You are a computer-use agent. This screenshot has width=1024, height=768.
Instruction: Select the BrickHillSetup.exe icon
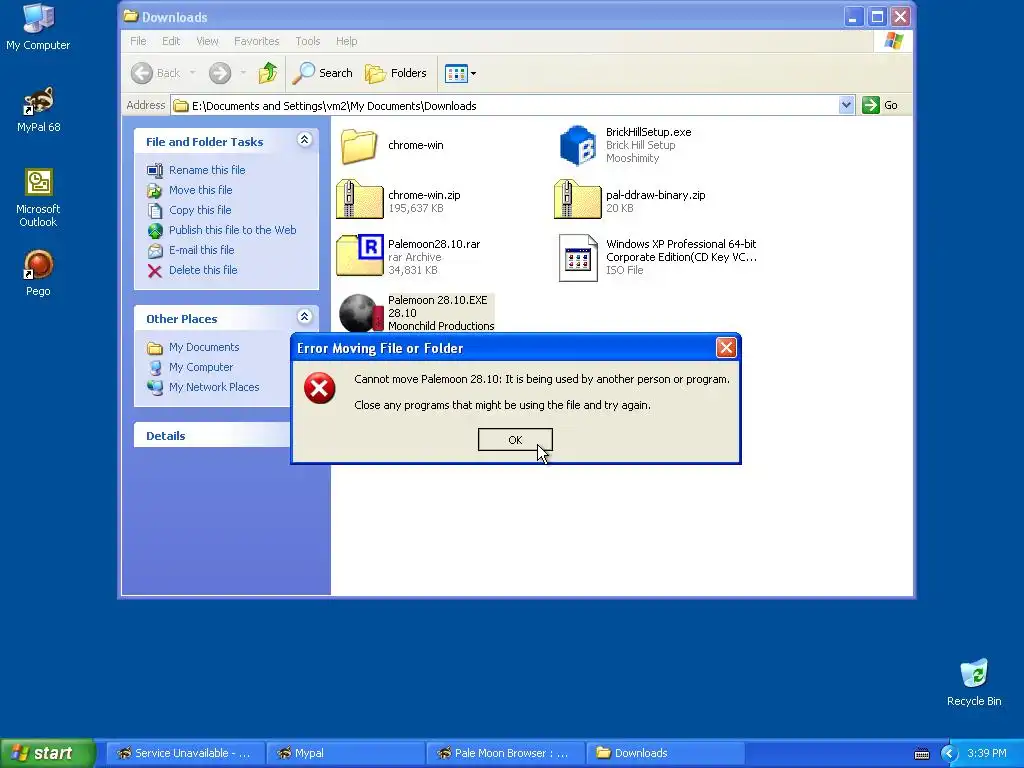tap(578, 145)
